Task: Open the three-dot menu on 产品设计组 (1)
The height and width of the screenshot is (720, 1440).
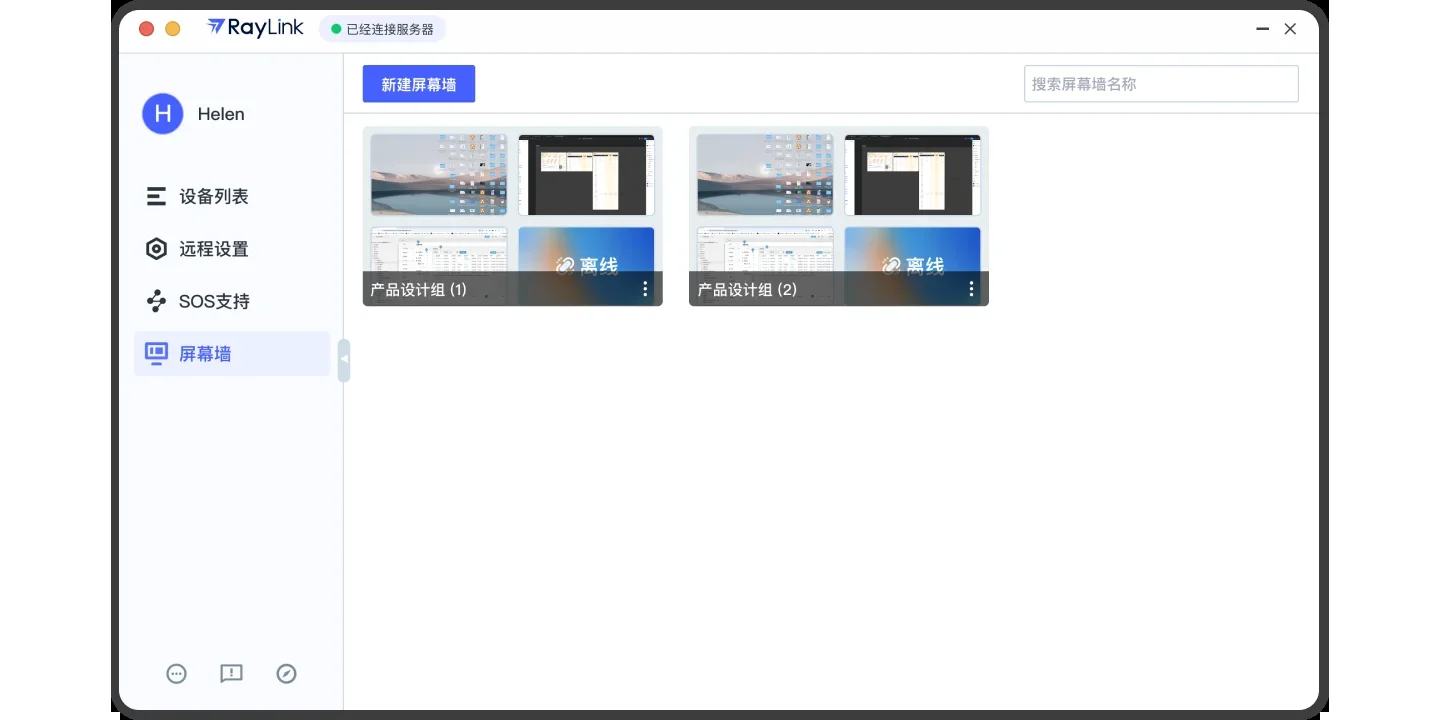Action: coord(645,289)
